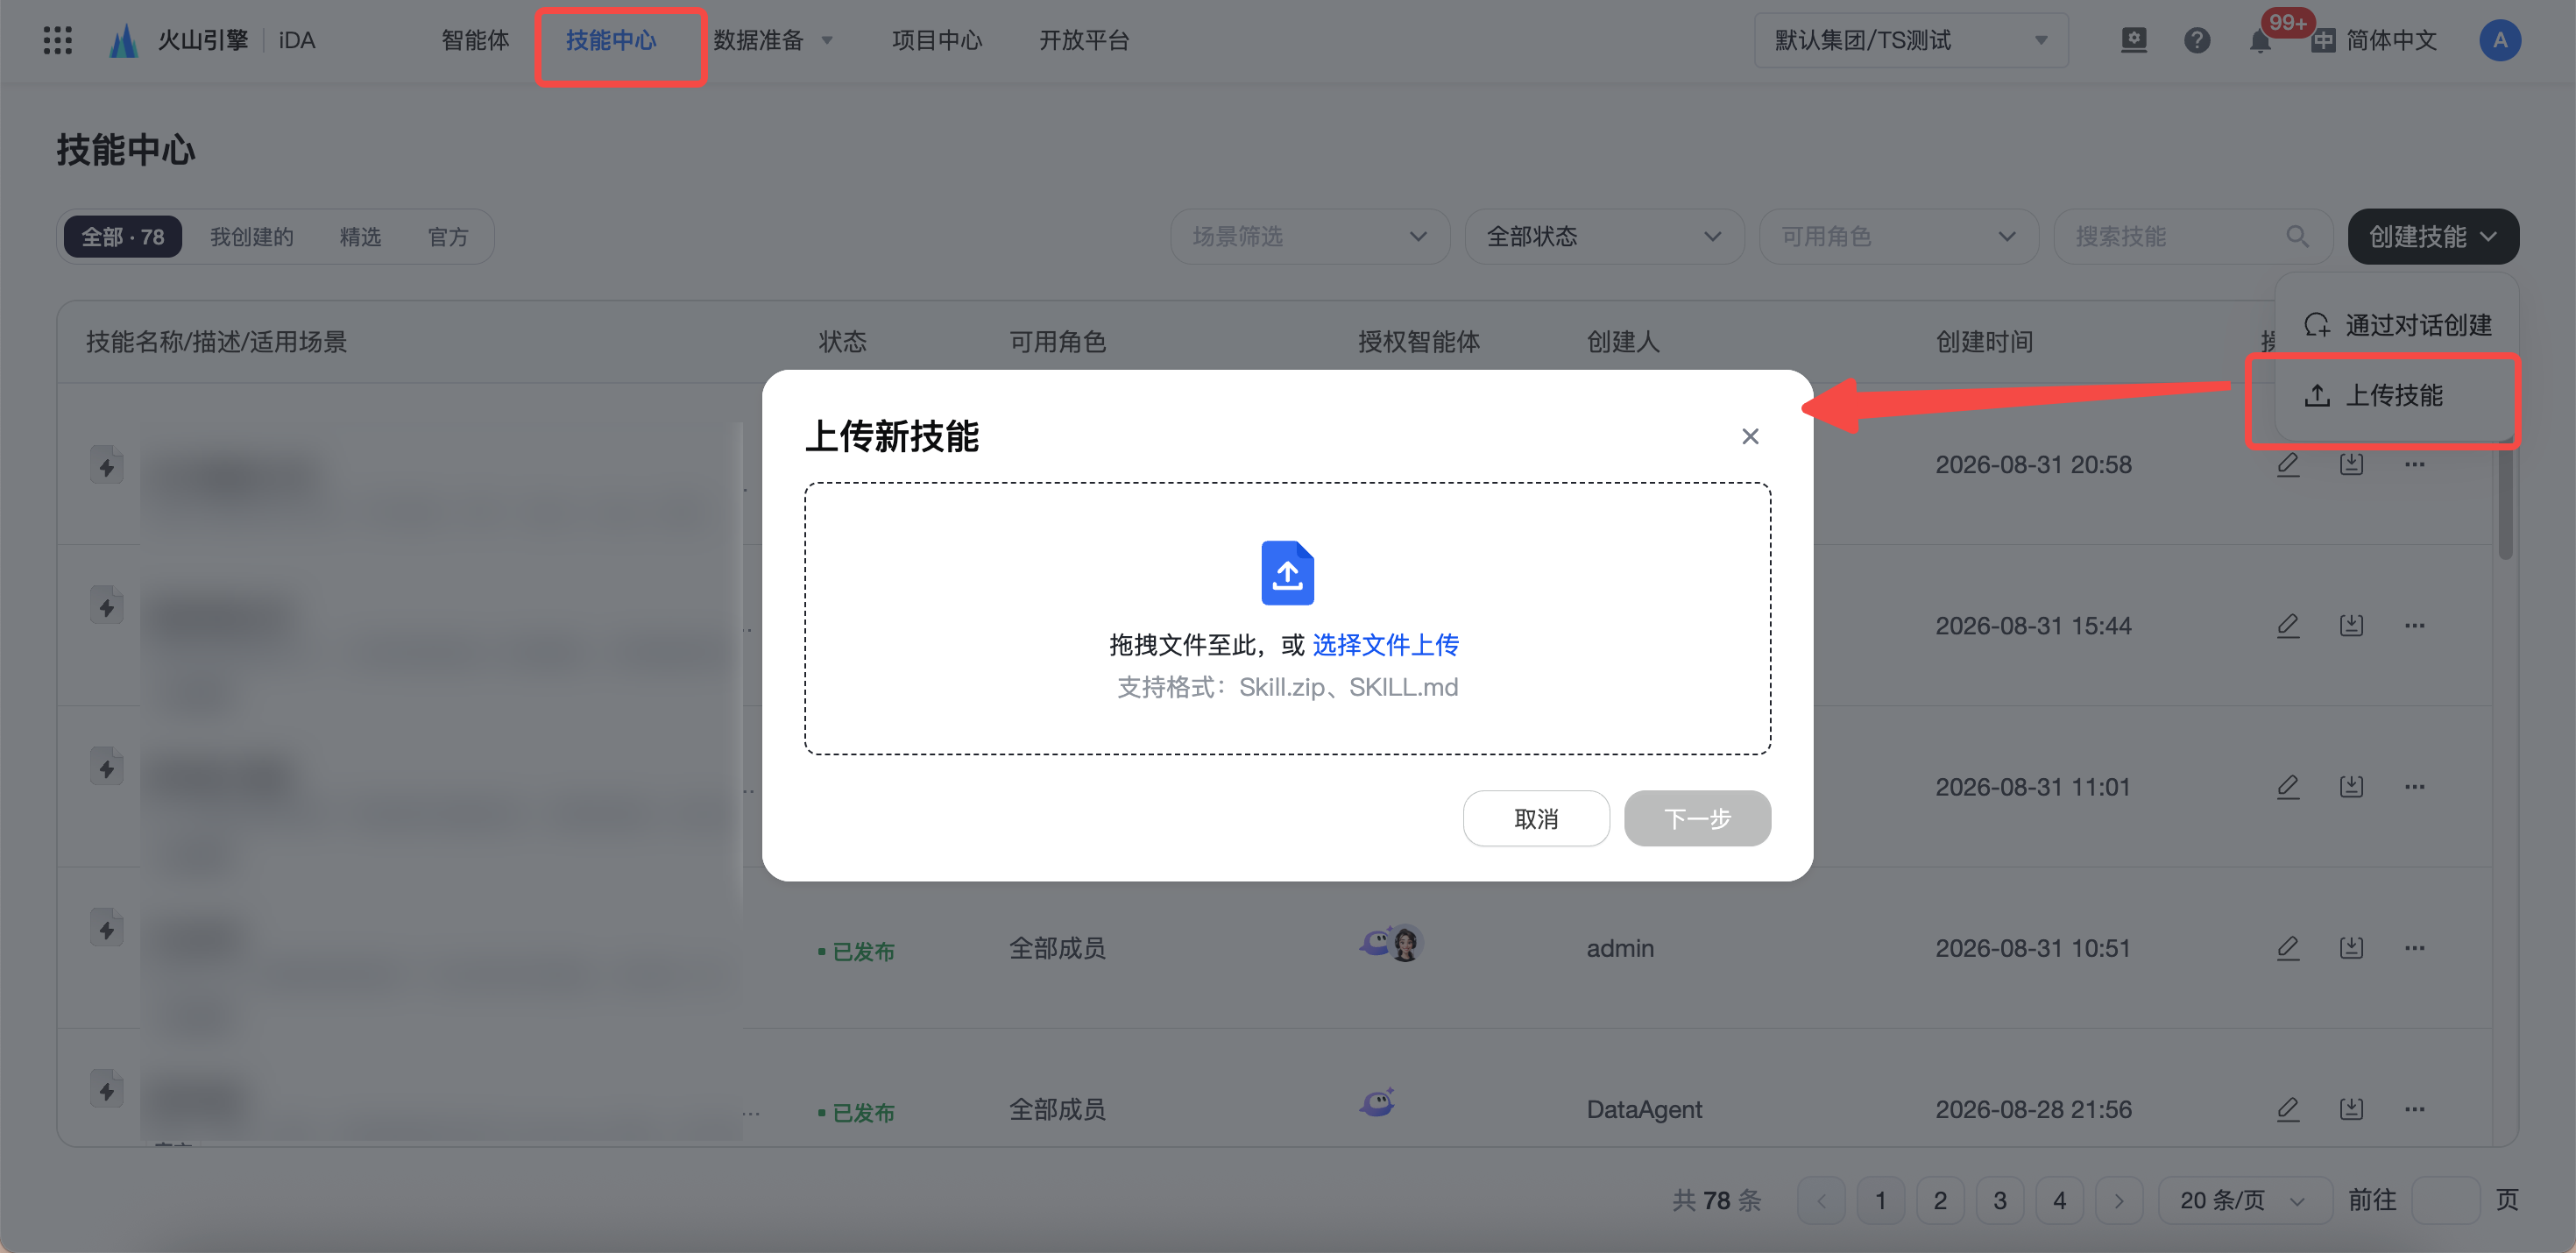This screenshot has width=2576, height=1253.
Task: Go to page 2
Action: (x=1939, y=1199)
